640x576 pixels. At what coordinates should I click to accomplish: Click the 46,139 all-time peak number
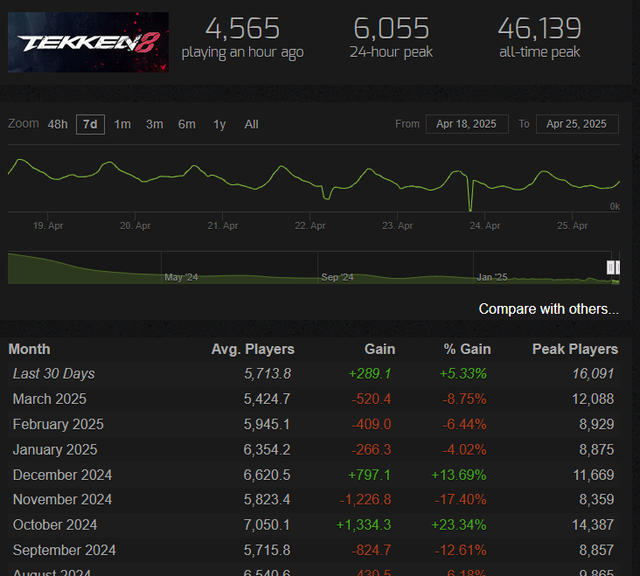(x=539, y=29)
